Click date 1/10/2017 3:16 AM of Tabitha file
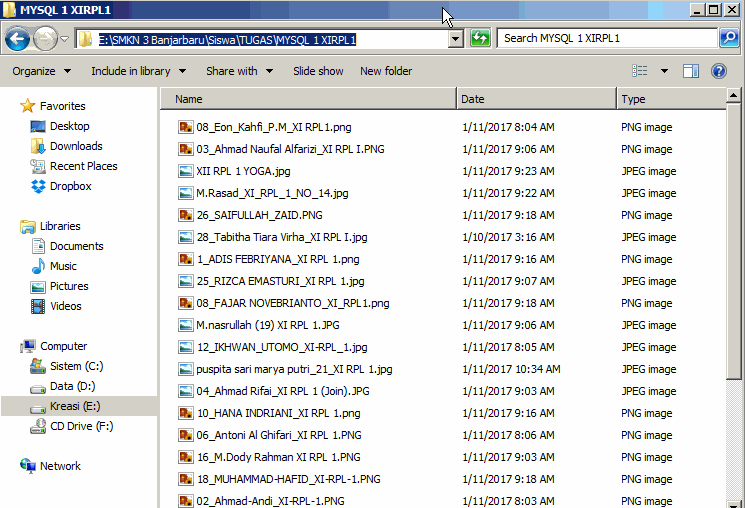Image resolution: width=745 pixels, height=508 pixels. click(508, 237)
